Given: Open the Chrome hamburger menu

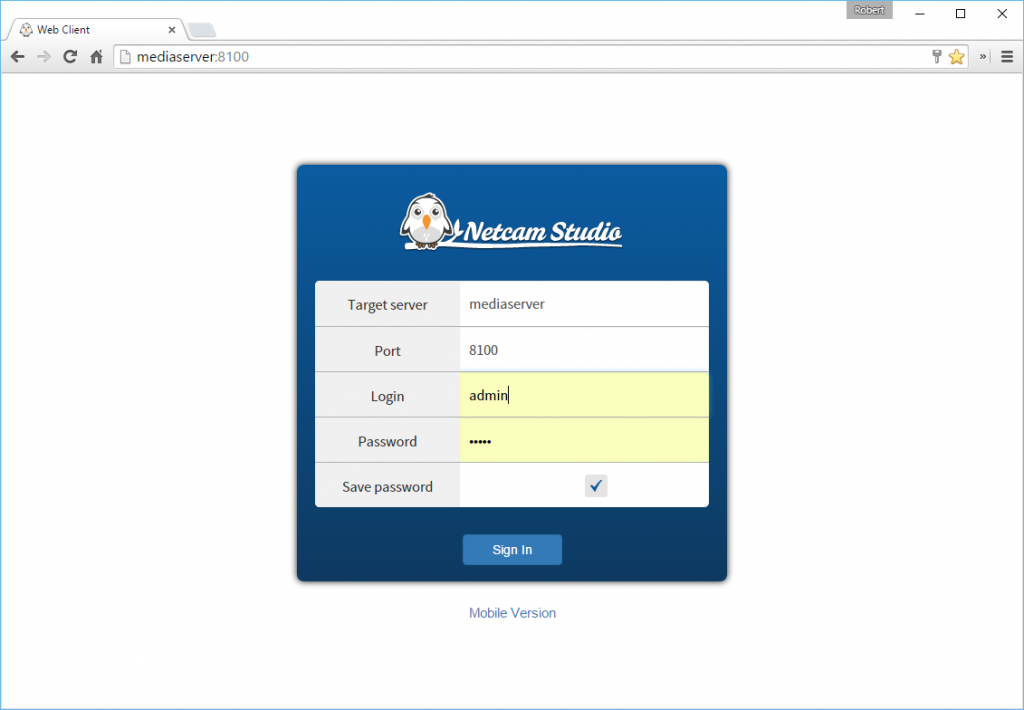Looking at the screenshot, I should (x=1007, y=56).
